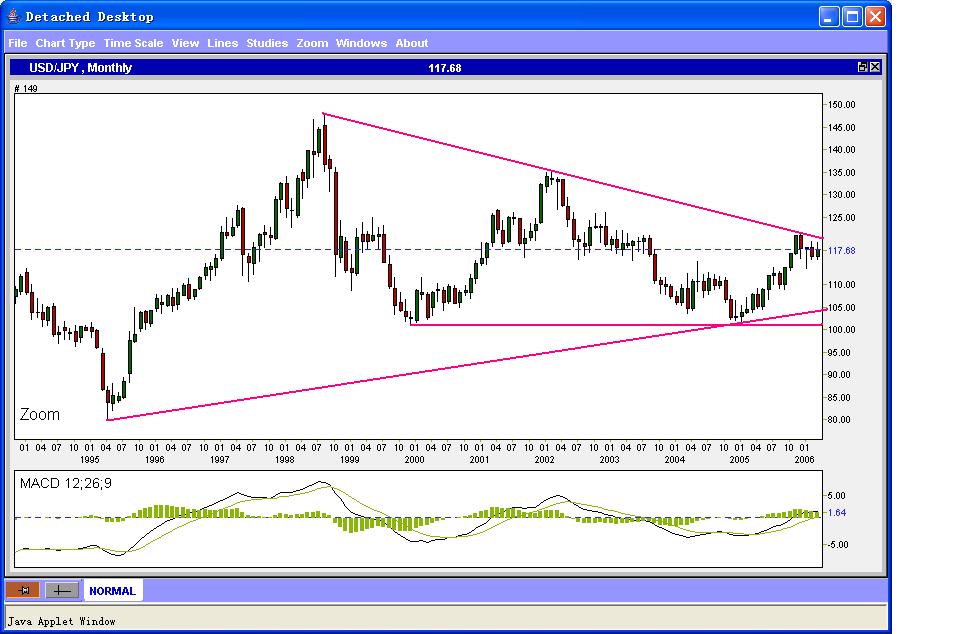The image size is (962, 634).
Task: Open the Zoom menu in the menu bar
Action: [311, 43]
